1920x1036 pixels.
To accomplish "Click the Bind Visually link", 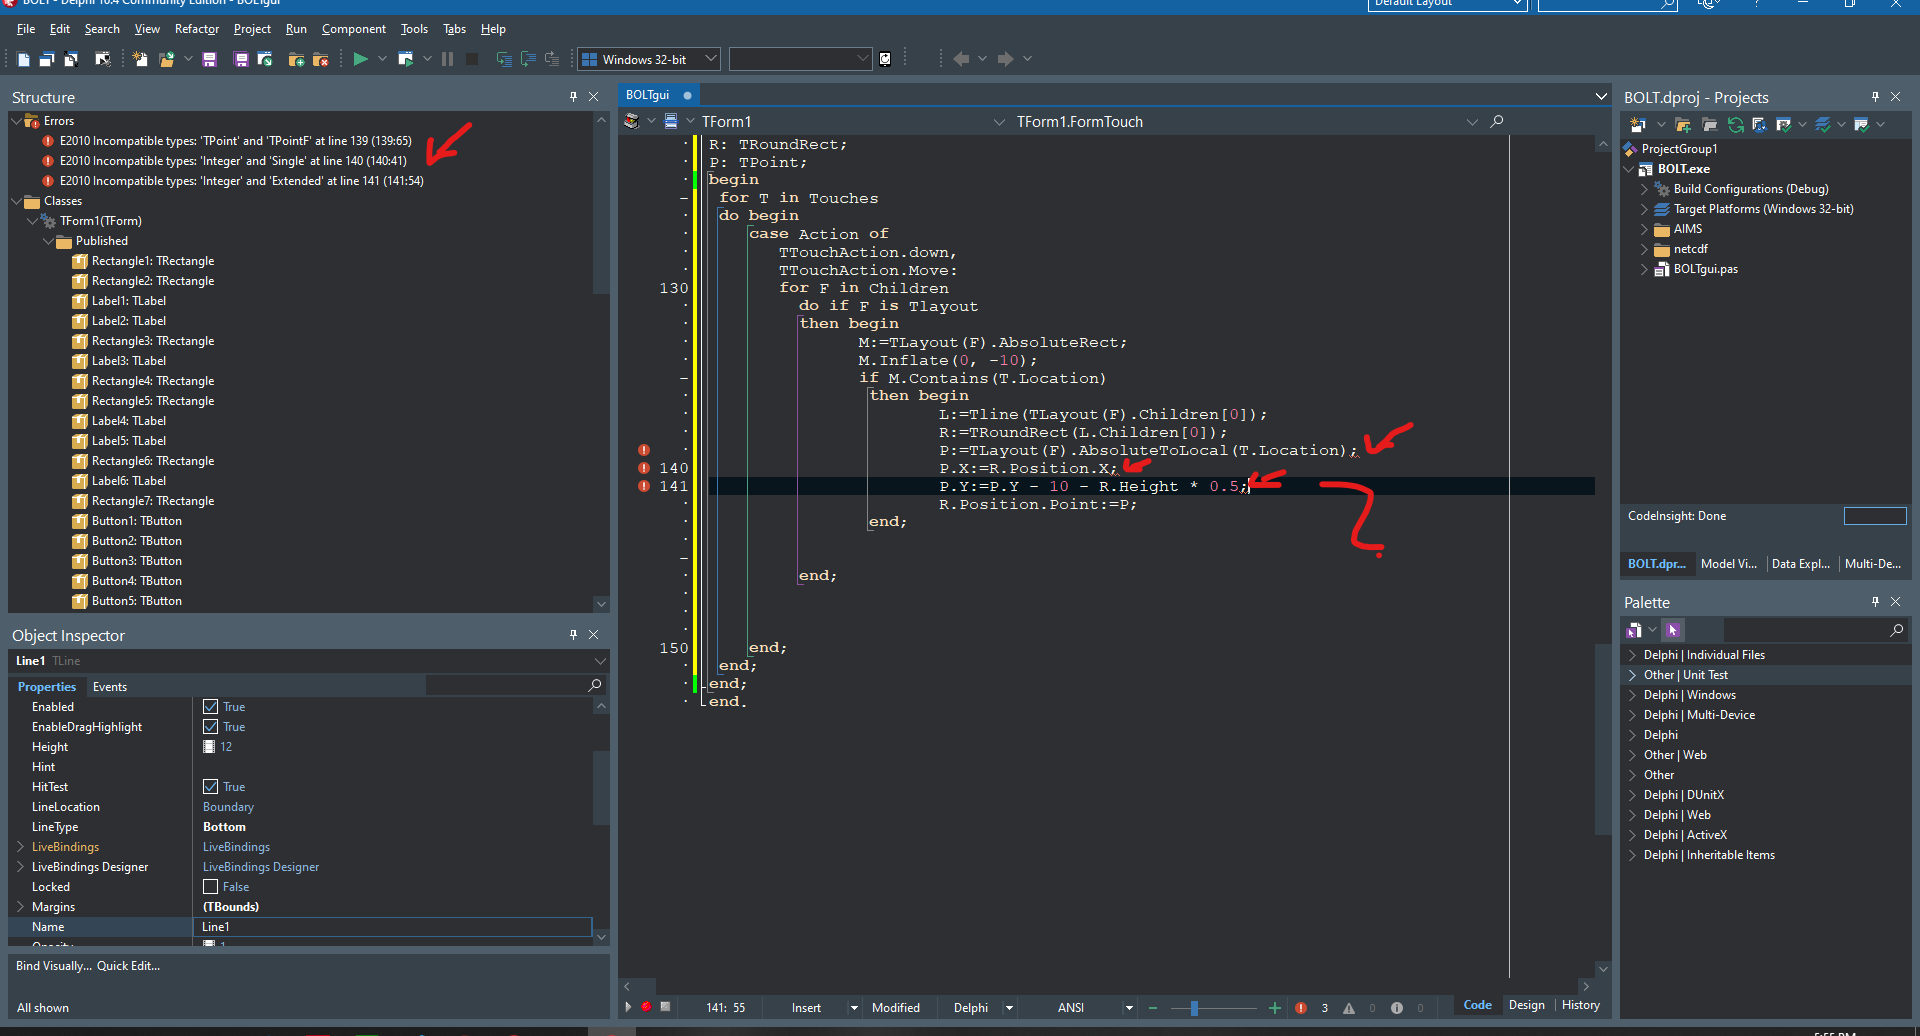I will pyautogui.click(x=54, y=966).
